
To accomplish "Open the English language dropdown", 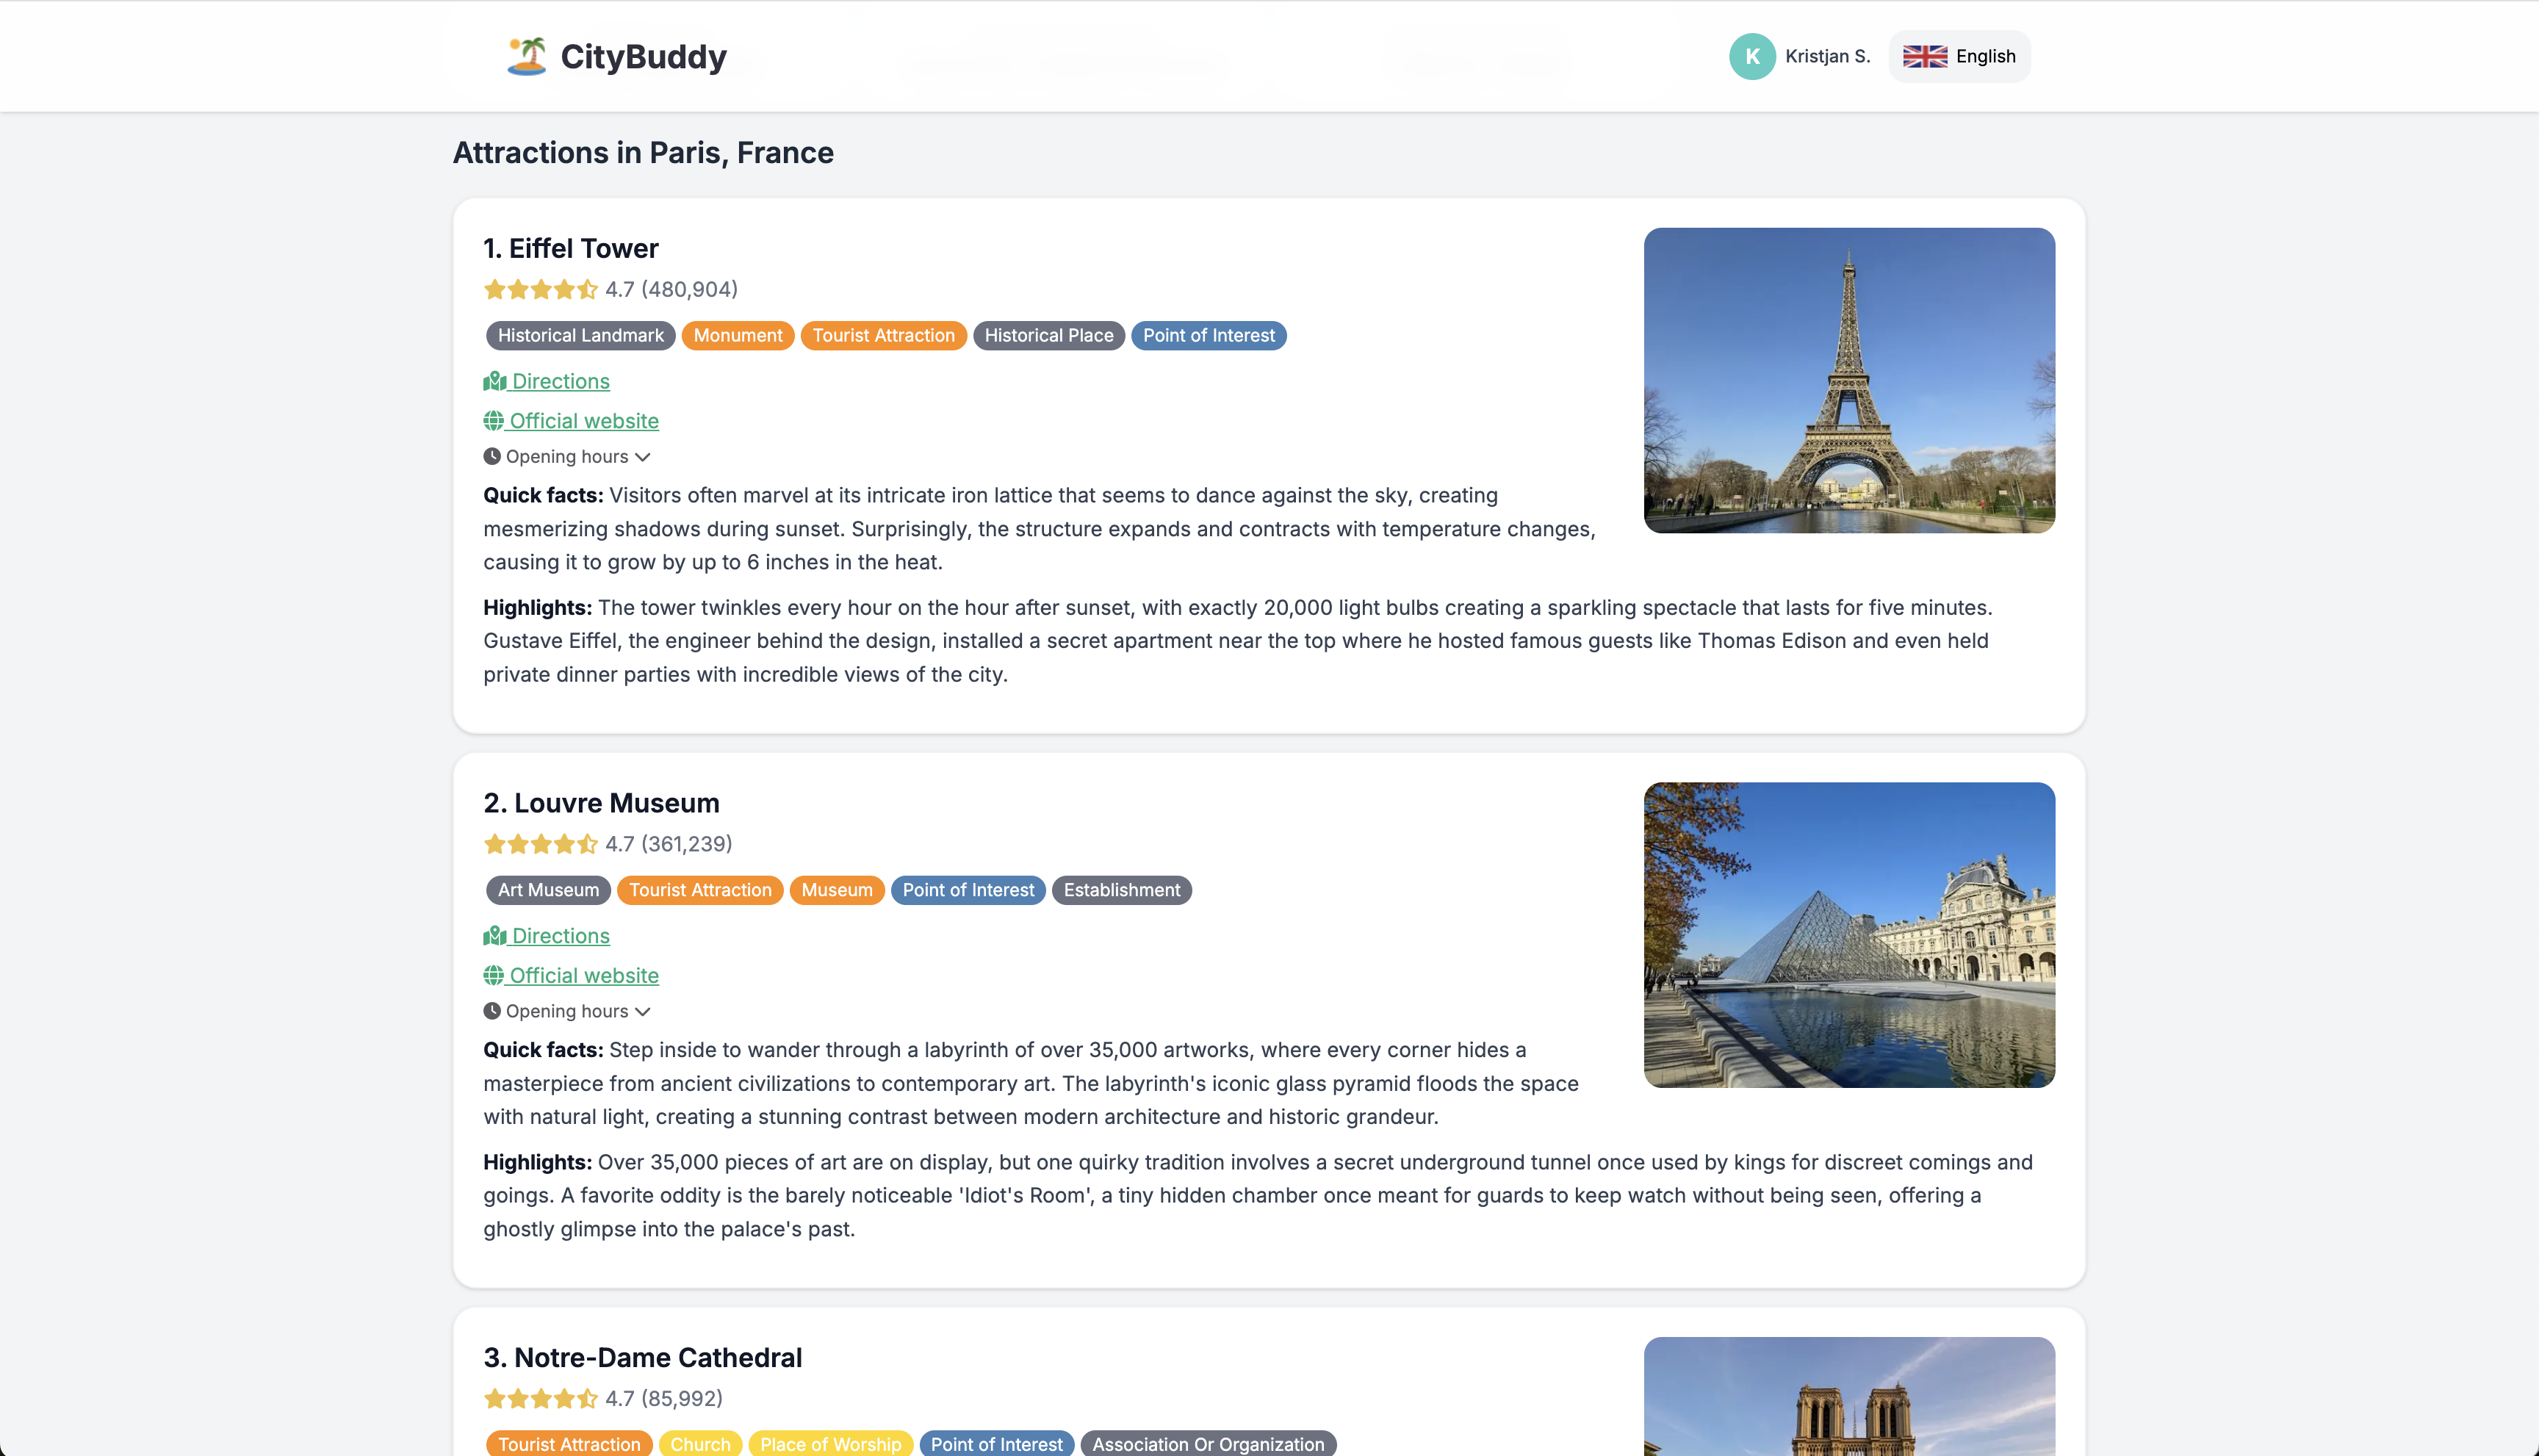I will pos(1958,56).
